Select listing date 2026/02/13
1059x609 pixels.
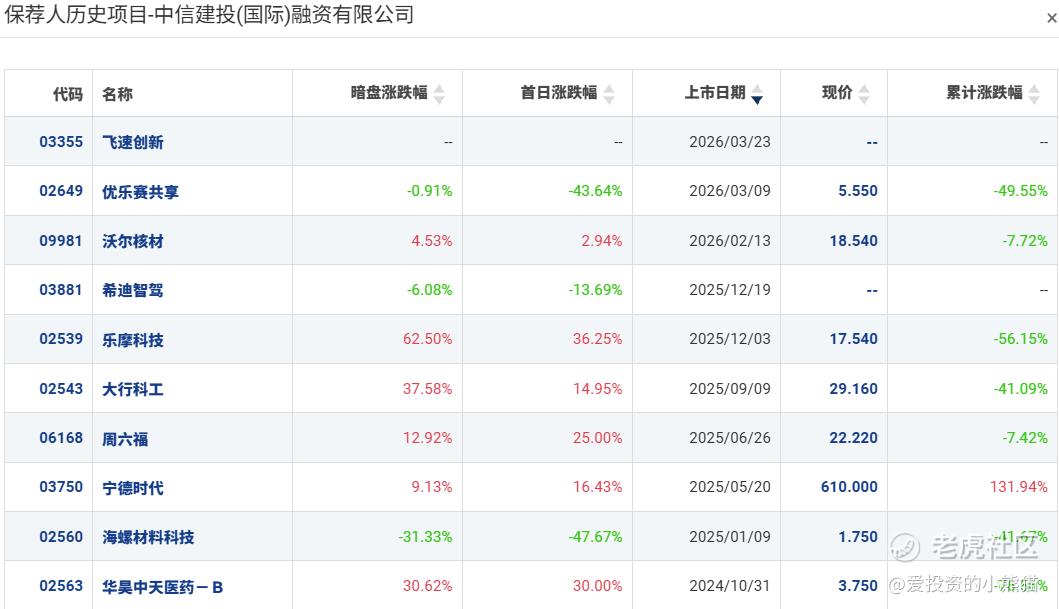coord(729,241)
